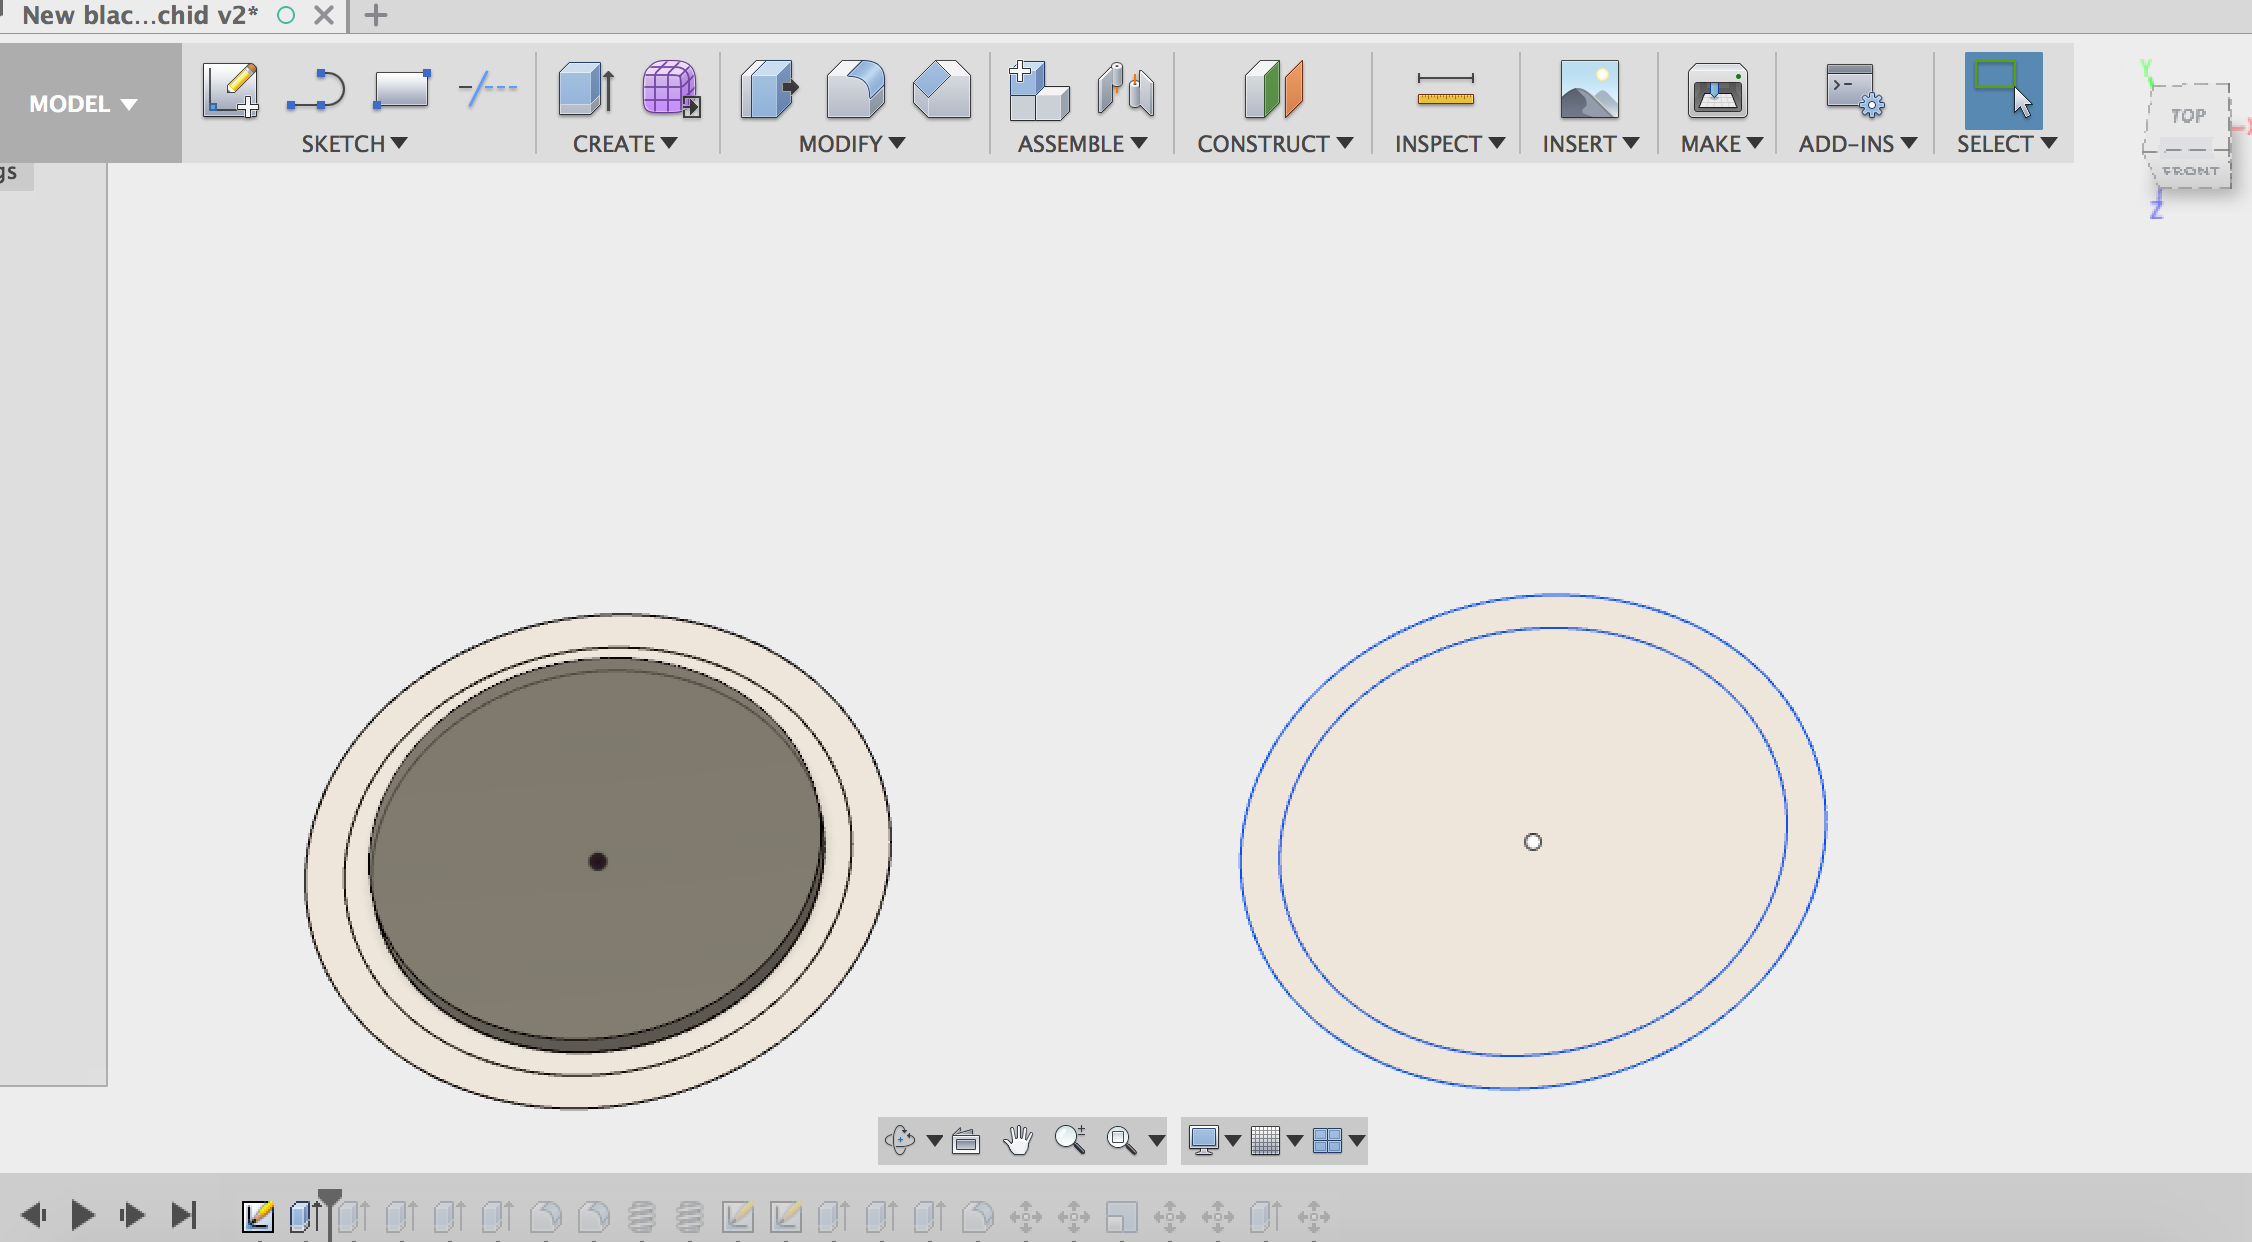Open Scripts and Add-Ins icon
Screen dimensions: 2252x1242
point(1856,90)
